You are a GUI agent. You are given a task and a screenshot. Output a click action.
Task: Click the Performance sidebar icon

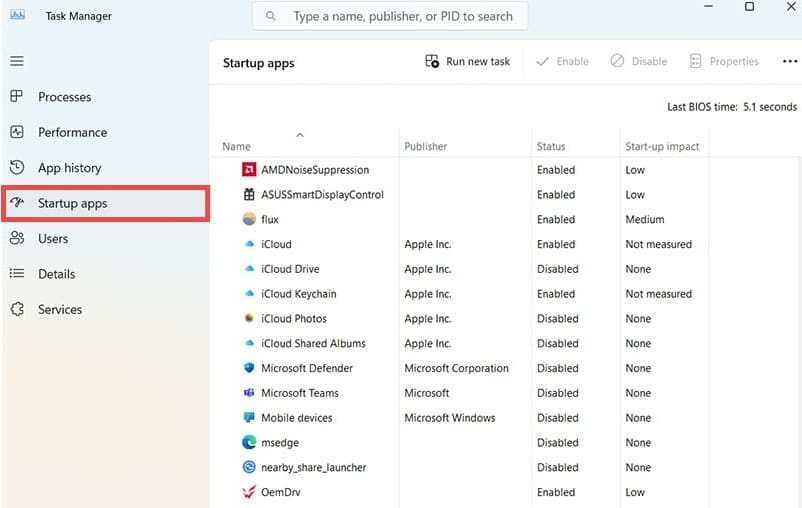(17, 132)
